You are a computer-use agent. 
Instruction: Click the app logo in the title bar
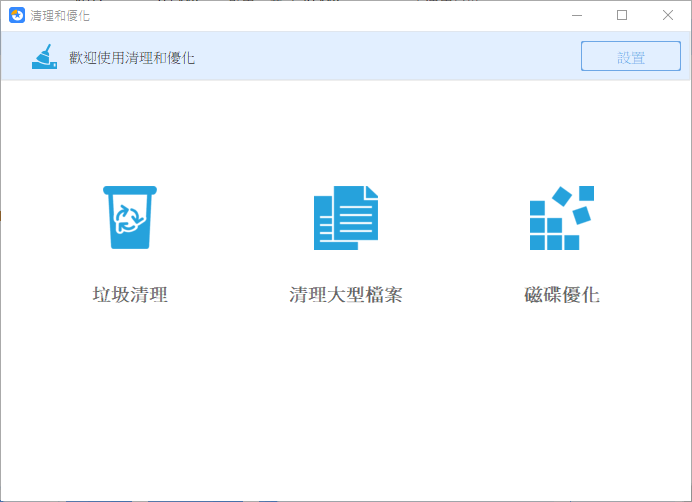[x=17, y=15]
